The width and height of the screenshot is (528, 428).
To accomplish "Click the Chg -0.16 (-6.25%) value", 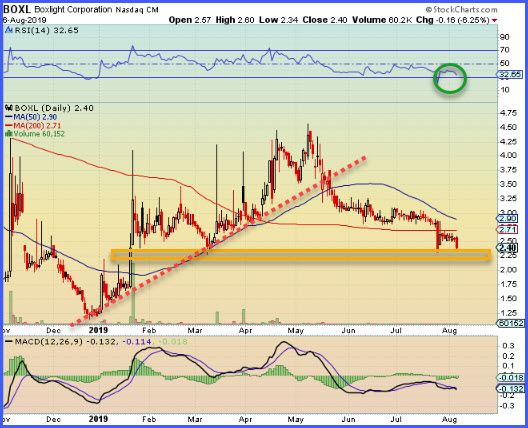I will [453, 20].
